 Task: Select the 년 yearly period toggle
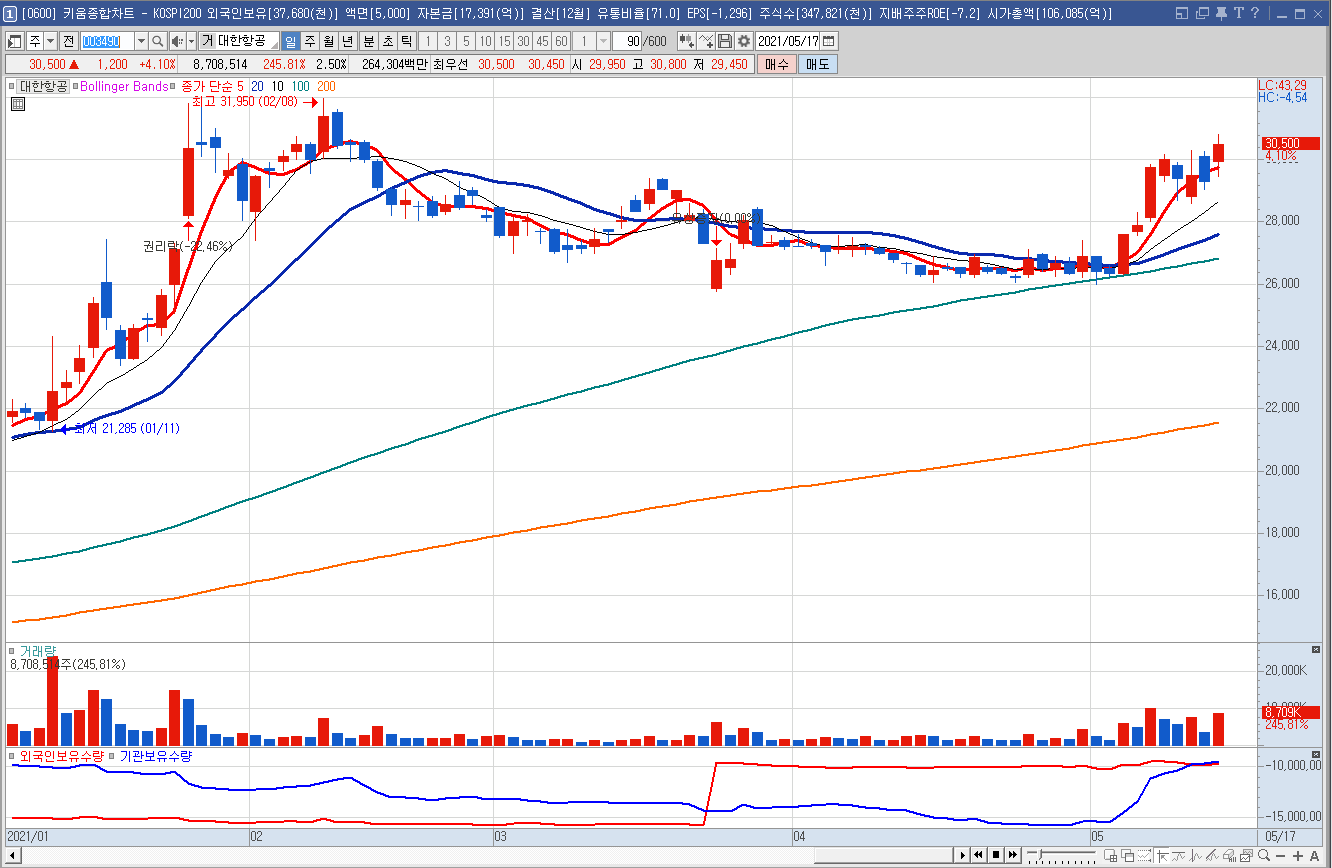click(x=347, y=41)
